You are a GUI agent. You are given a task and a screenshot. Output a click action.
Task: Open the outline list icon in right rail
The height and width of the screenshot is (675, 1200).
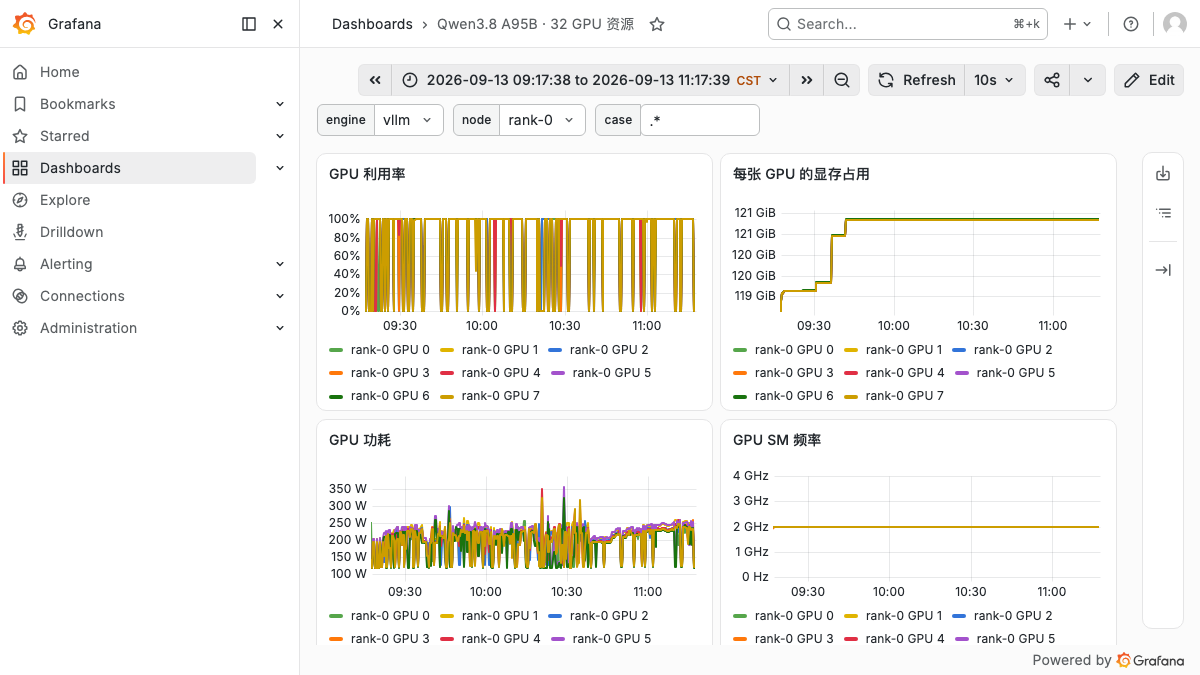pyautogui.click(x=1163, y=212)
